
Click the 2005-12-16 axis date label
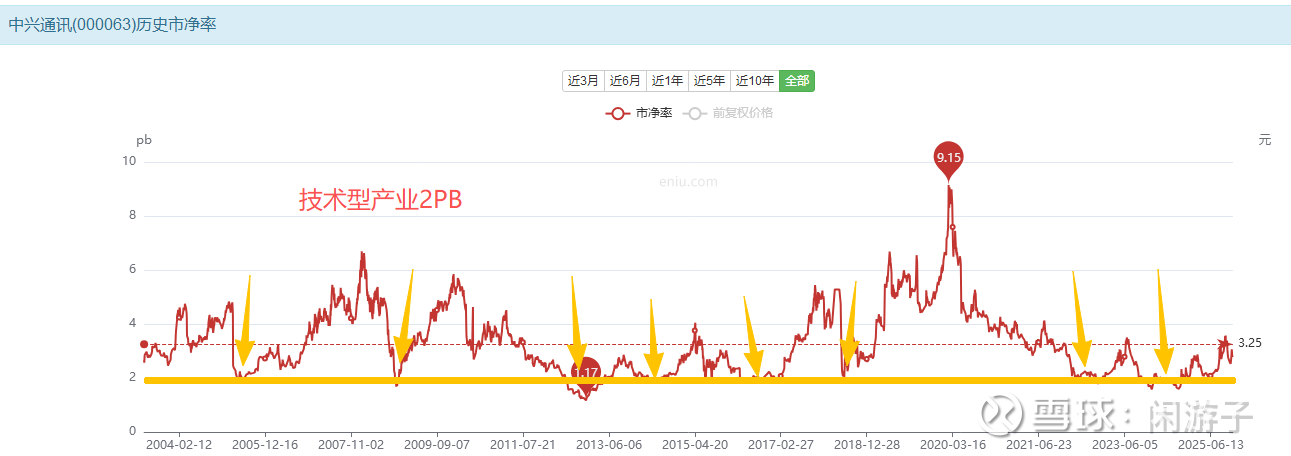[265, 444]
